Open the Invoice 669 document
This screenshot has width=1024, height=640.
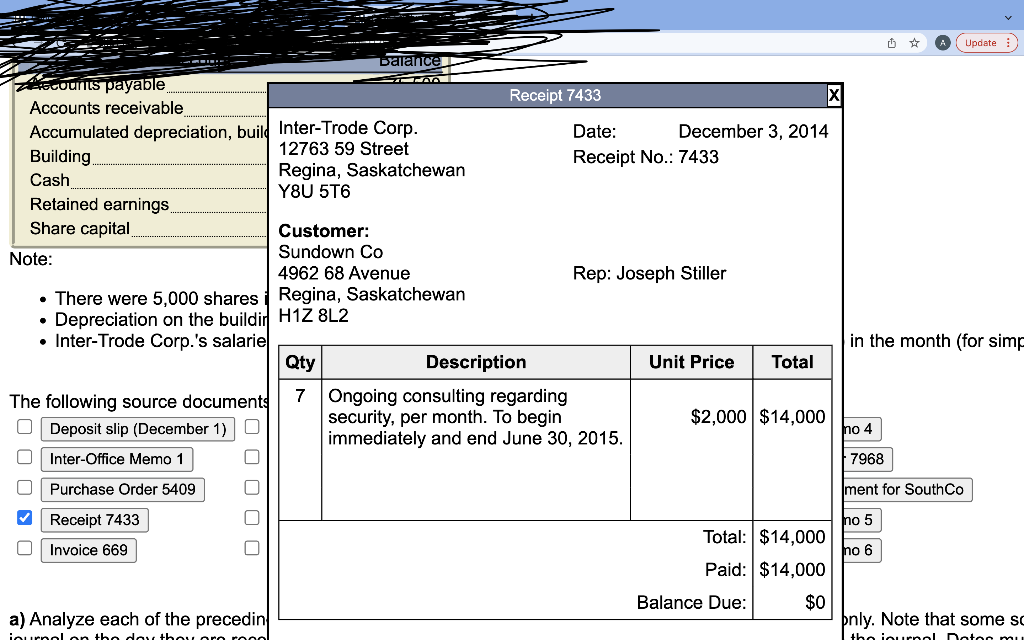[88, 550]
